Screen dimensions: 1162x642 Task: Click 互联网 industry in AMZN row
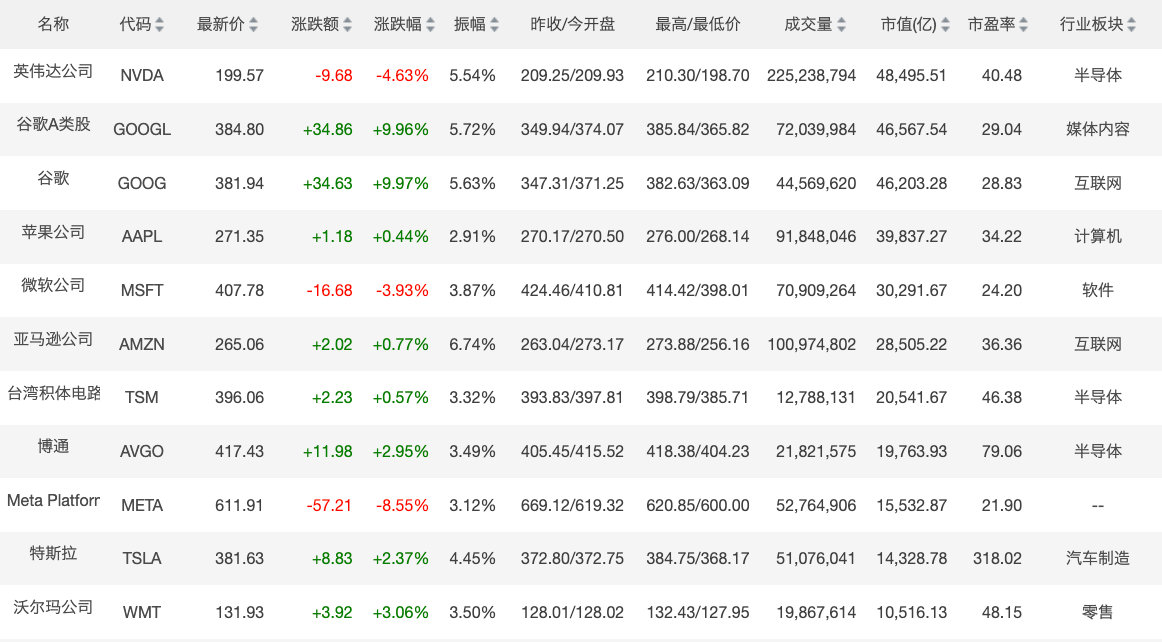(1098, 345)
